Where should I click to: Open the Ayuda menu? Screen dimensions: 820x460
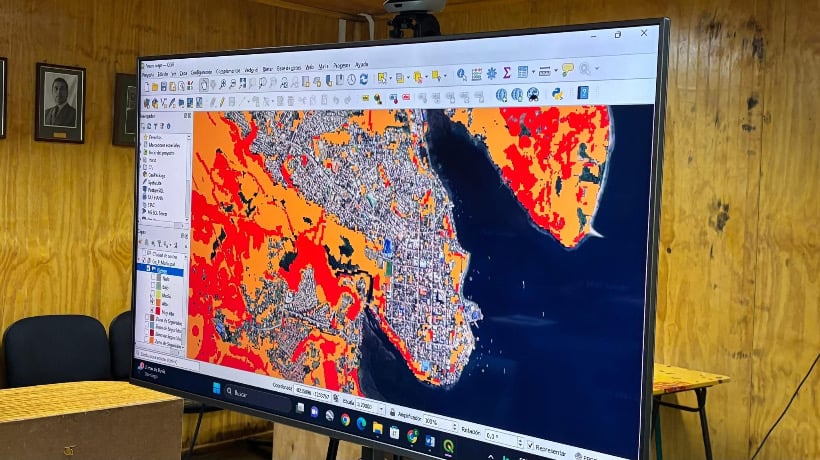(x=362, y=64)
